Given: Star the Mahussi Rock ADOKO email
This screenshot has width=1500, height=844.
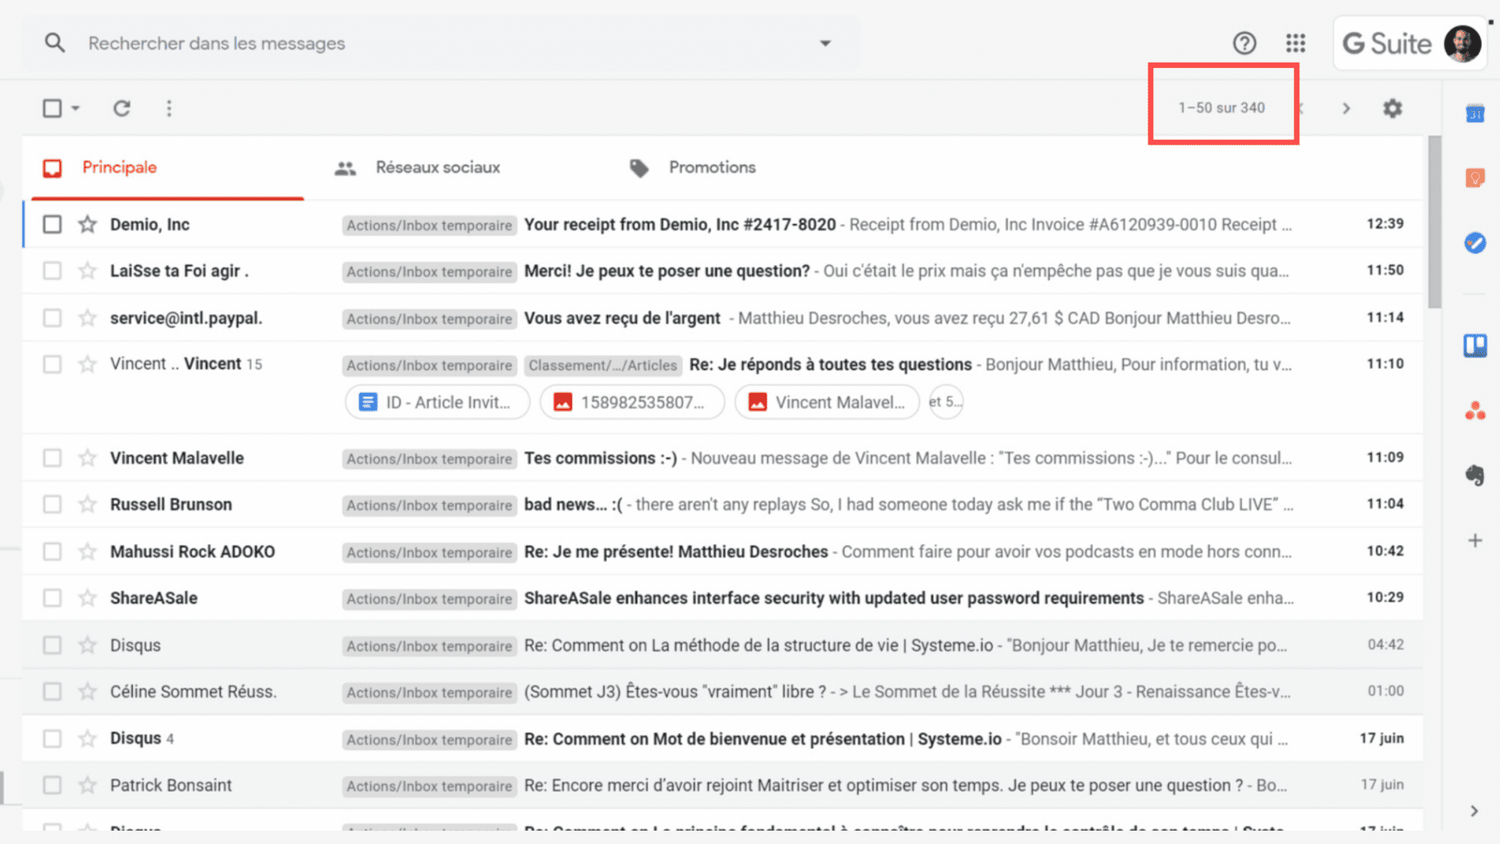Looking at the screenshot, I should [88, 551].
